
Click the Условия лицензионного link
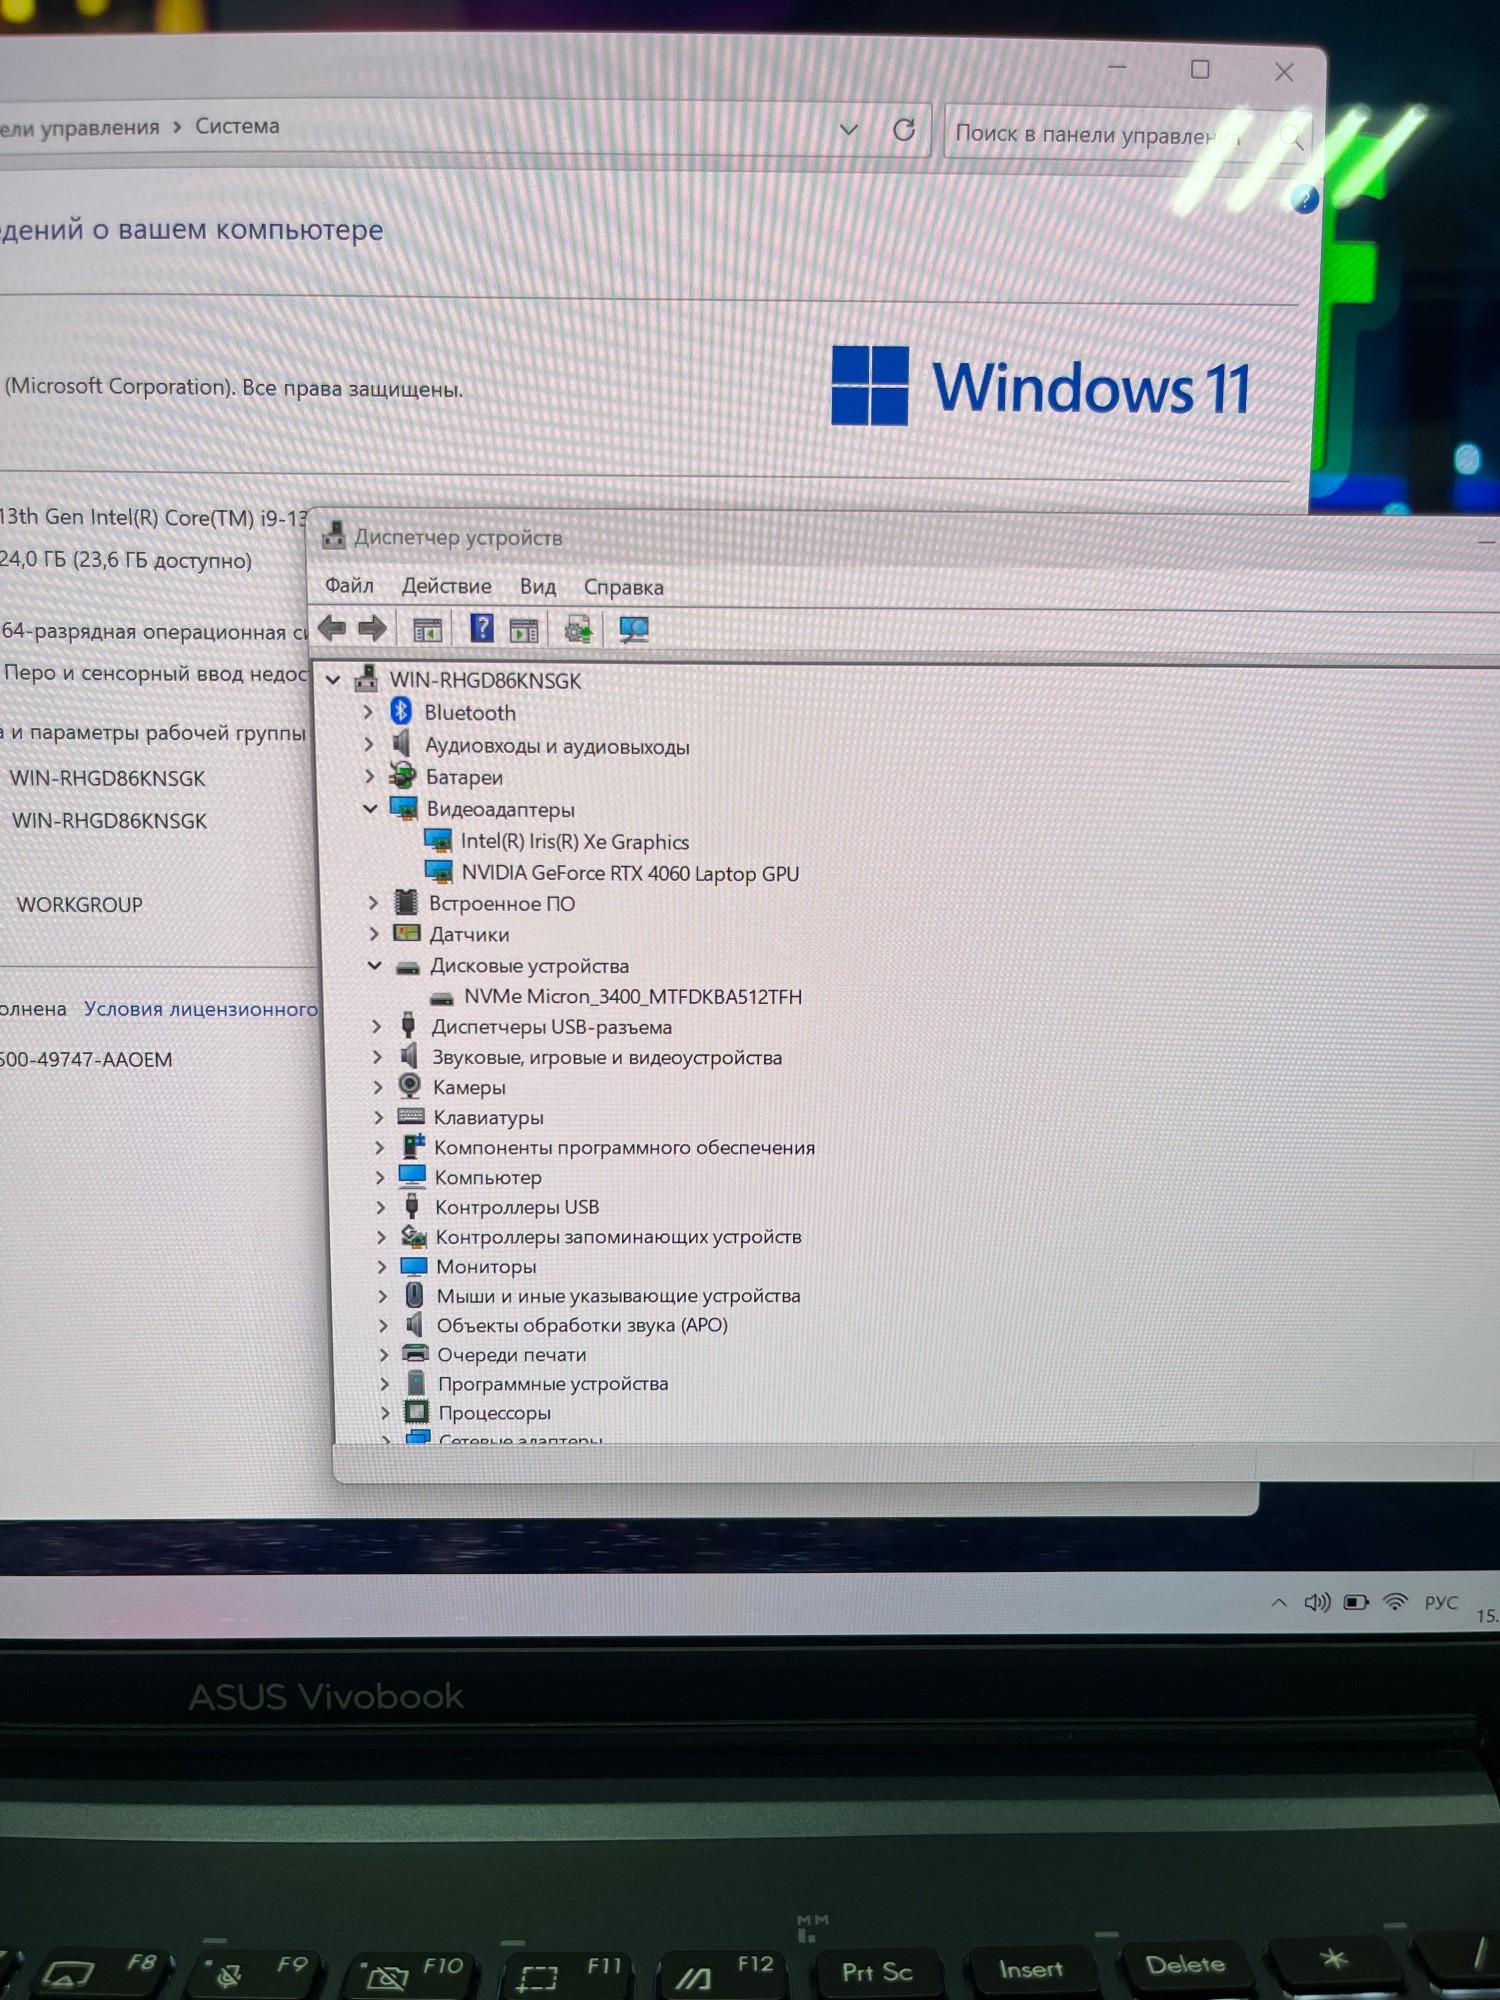point(201,1009)
